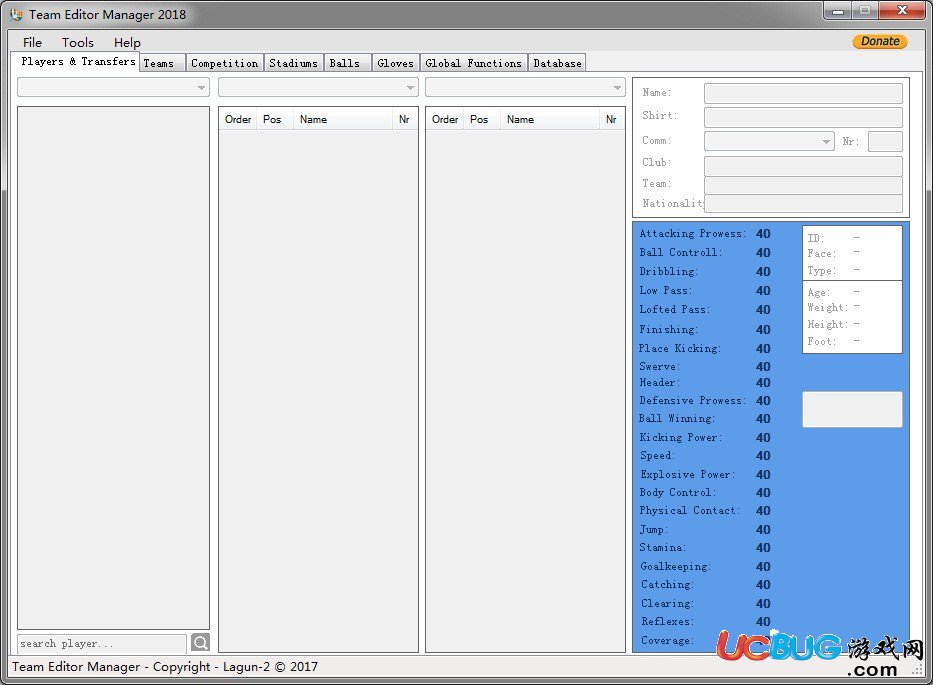Switch to the Competition tab
Viewport: 933px width, 685px height.
coord(224,63)
